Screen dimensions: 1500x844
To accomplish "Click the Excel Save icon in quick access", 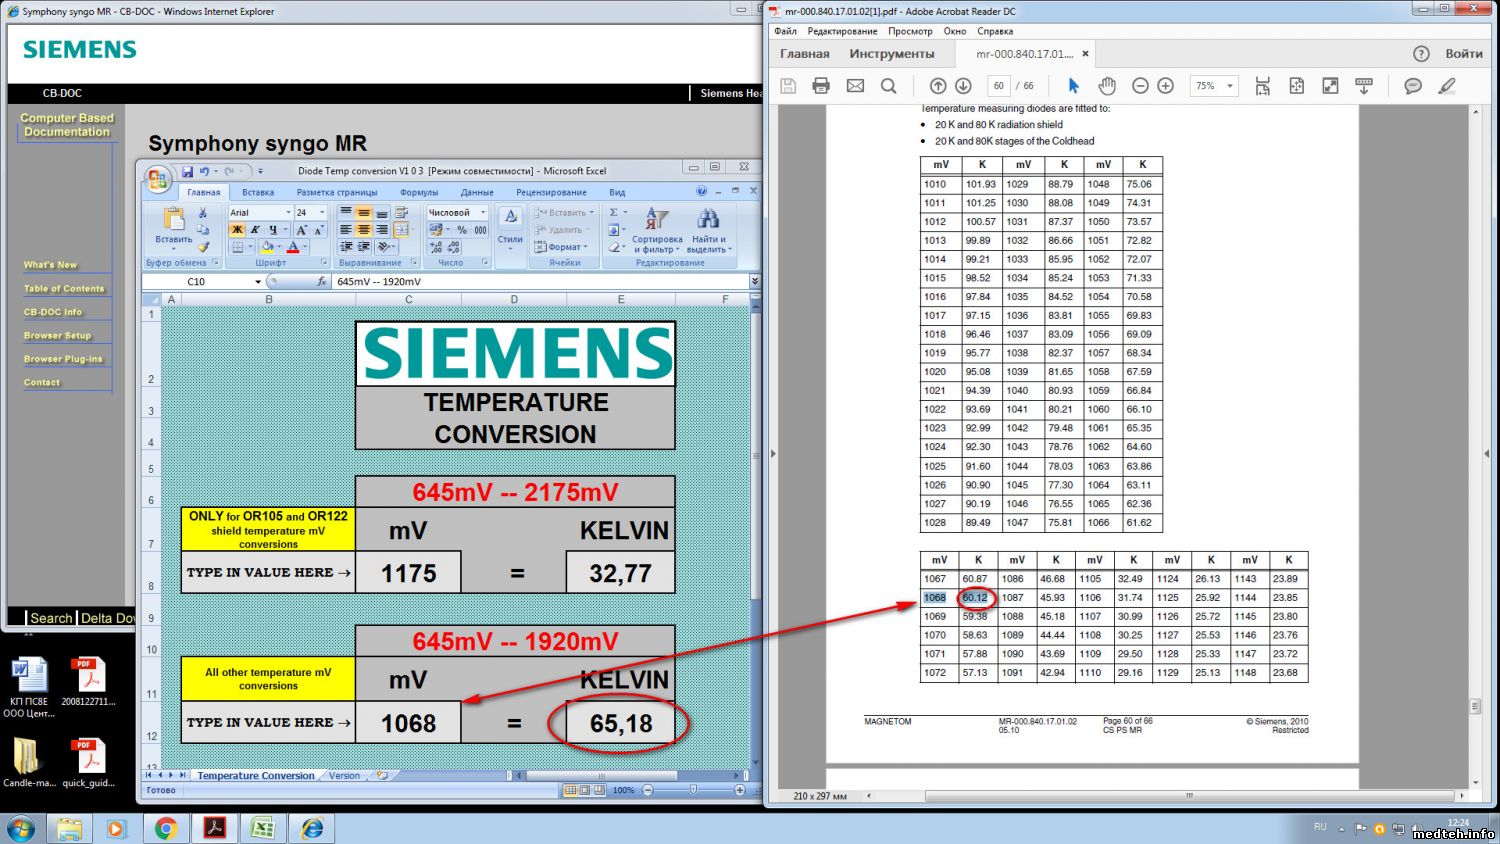I will point(187,171).
